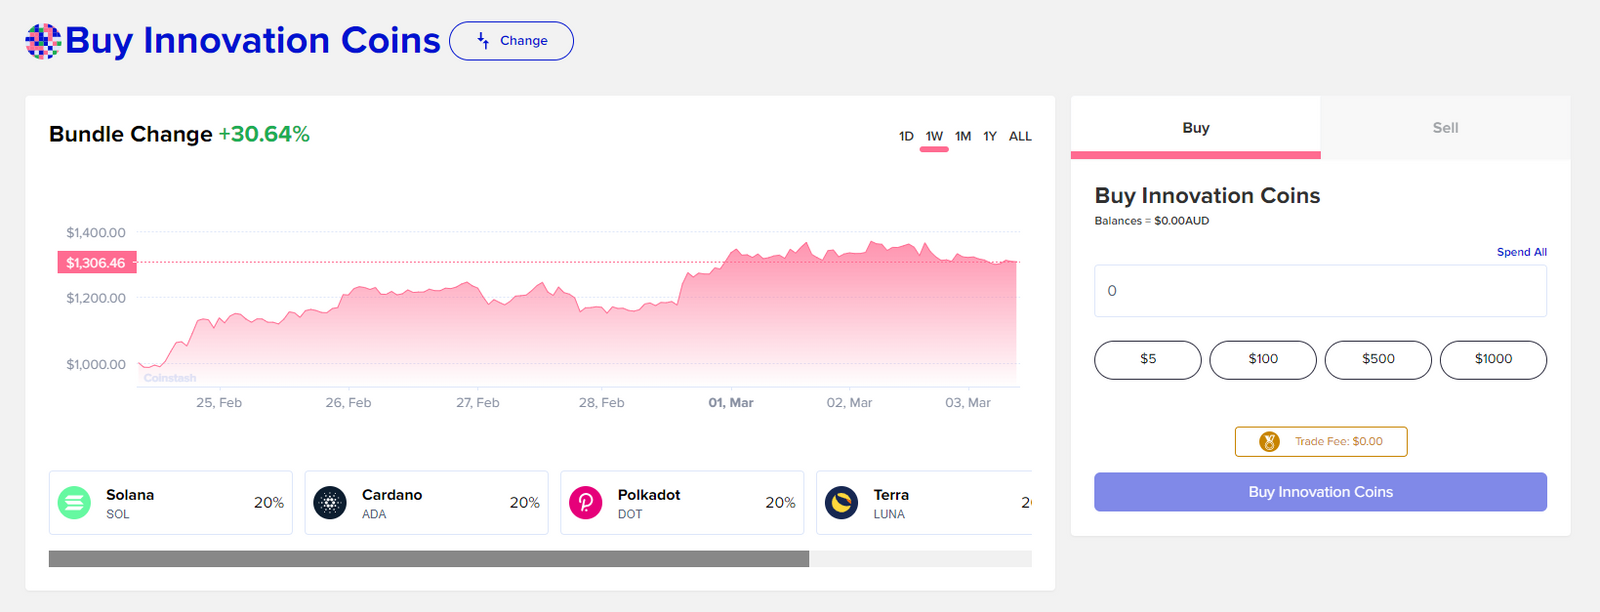Choose the $5 preset amount

(1148, 360)
